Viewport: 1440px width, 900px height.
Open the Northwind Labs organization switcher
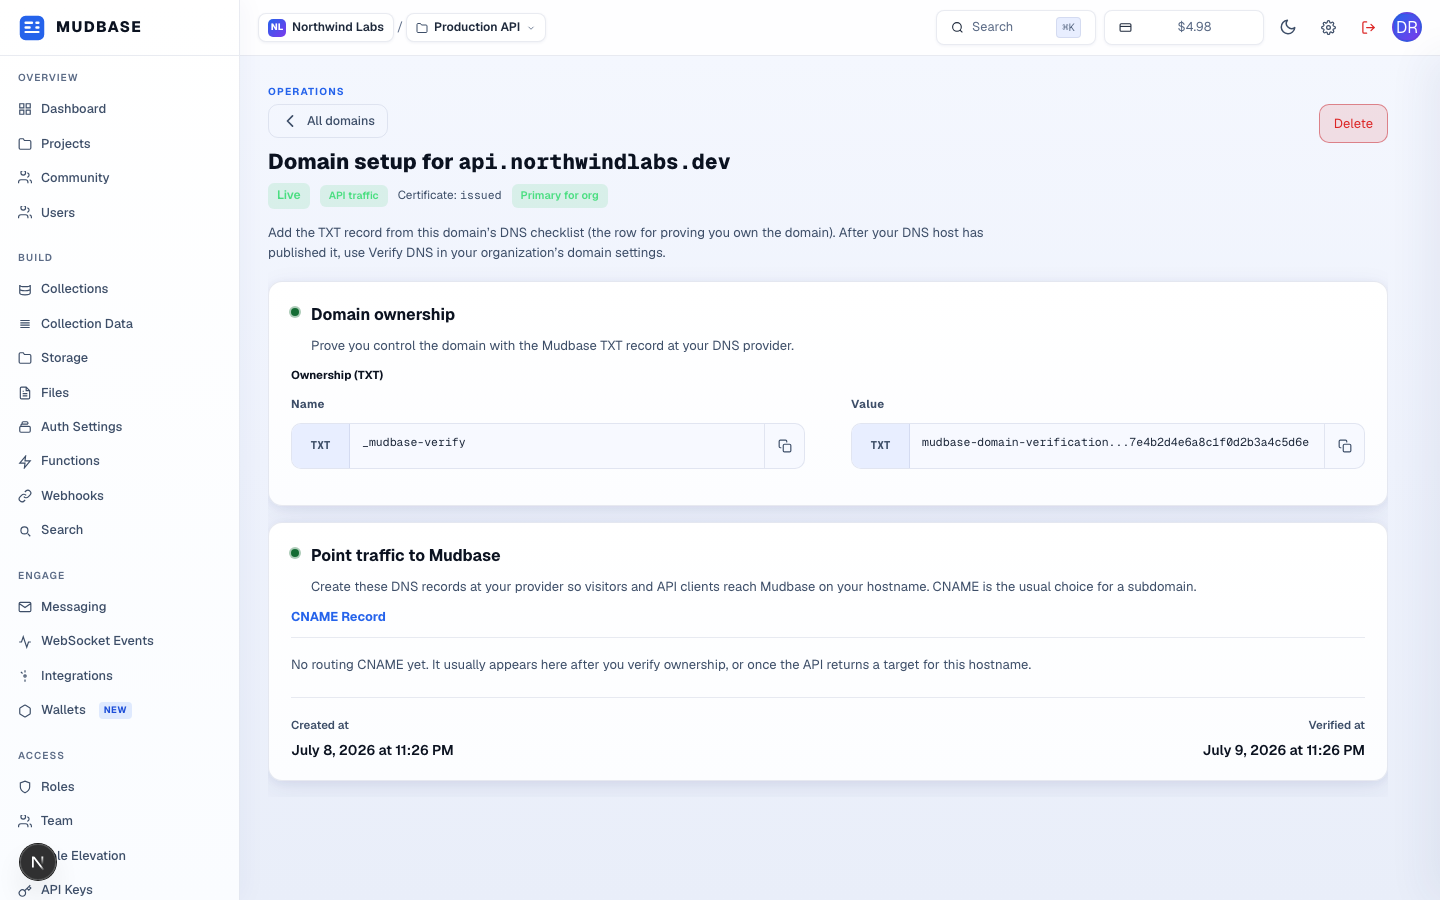pos(326,27)
